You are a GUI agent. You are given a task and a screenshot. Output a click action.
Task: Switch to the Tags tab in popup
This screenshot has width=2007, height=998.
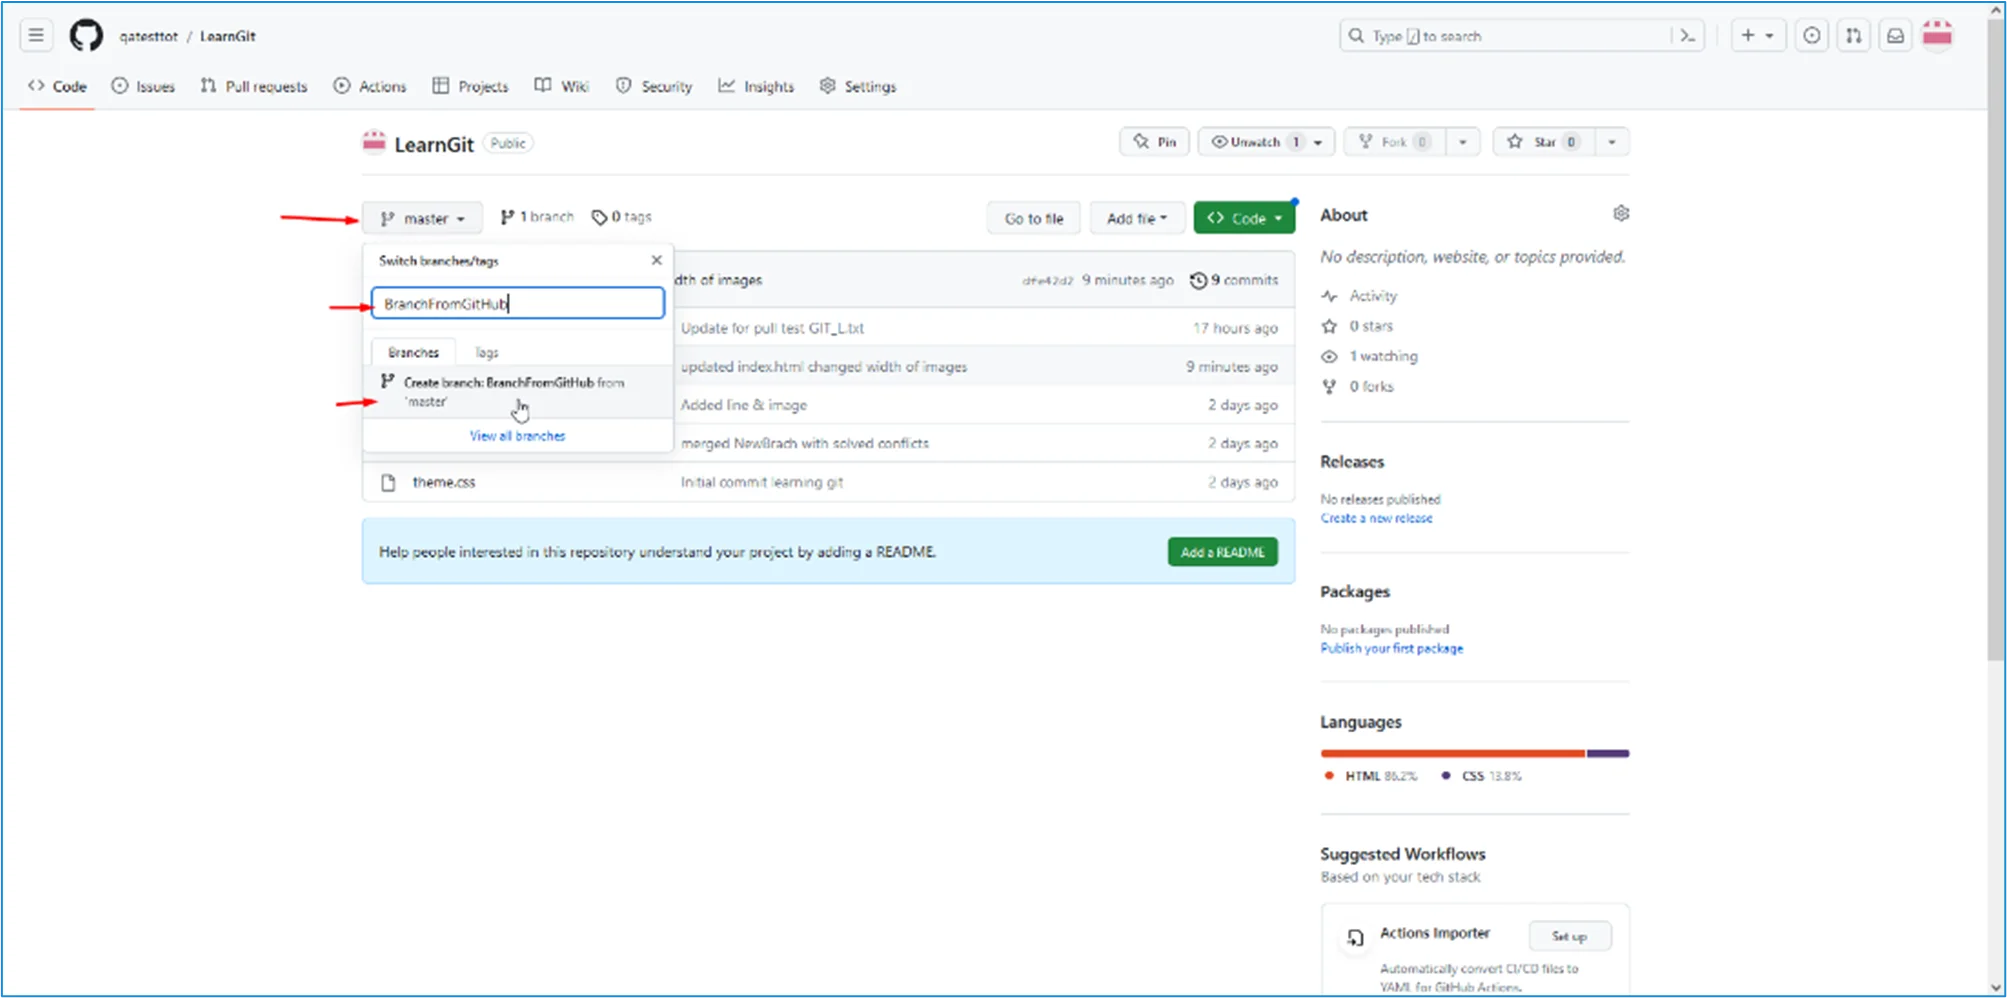coord(486,353)
